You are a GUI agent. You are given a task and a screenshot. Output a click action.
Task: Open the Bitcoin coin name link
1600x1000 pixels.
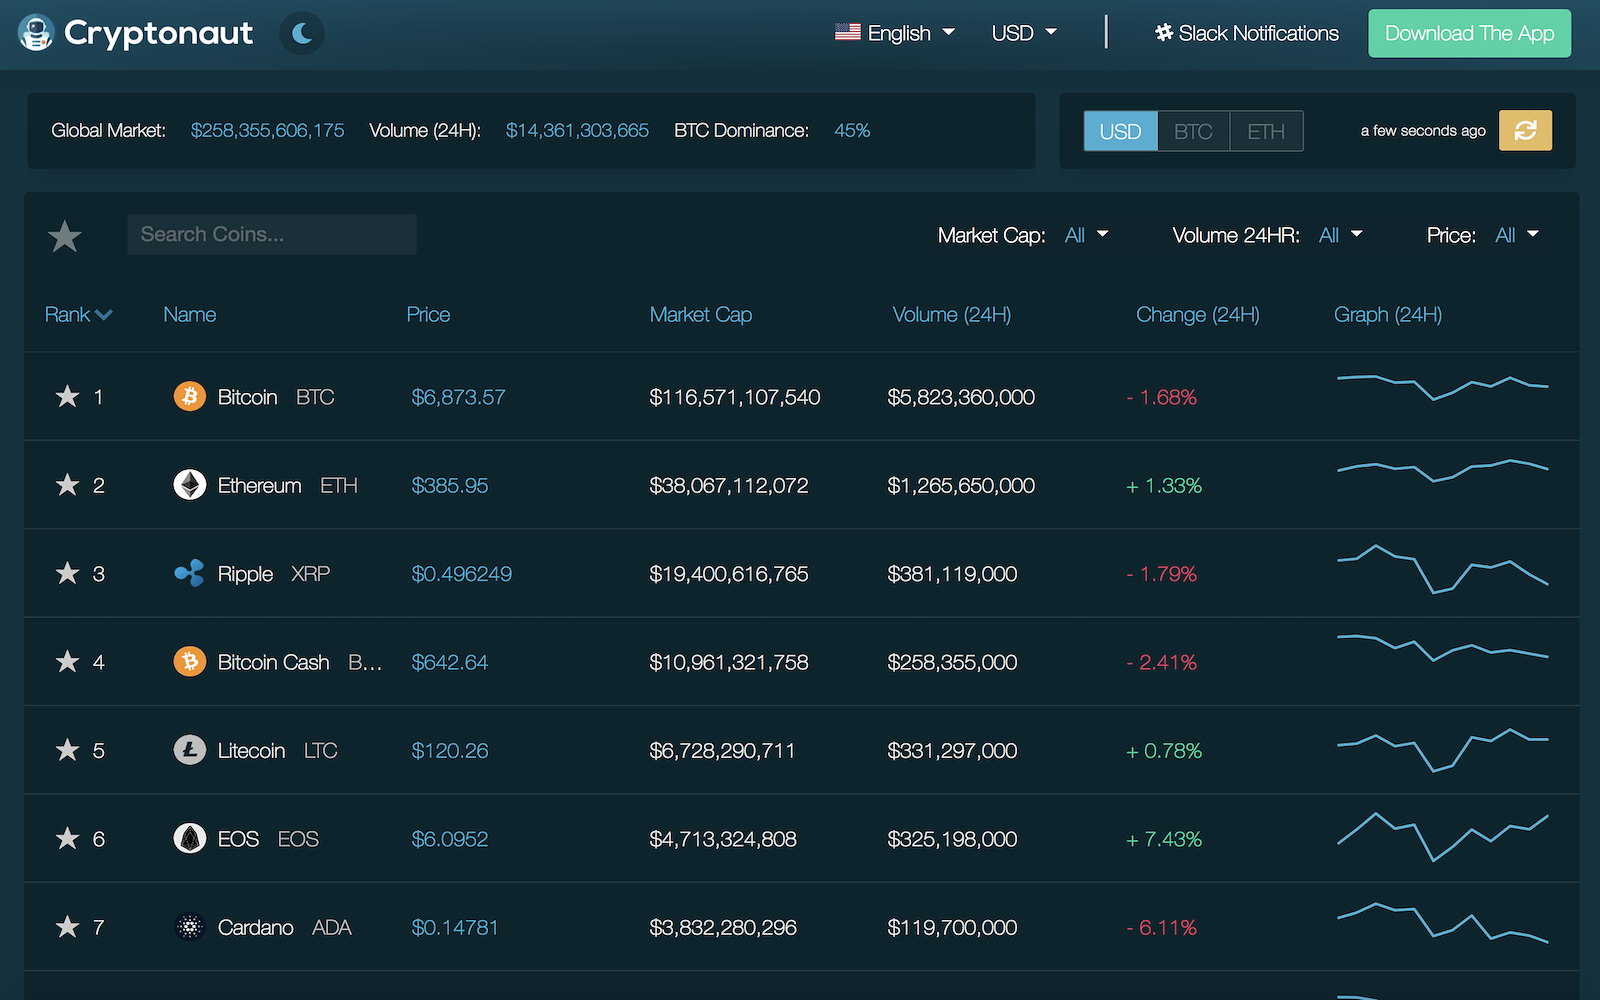coord(247,397)
